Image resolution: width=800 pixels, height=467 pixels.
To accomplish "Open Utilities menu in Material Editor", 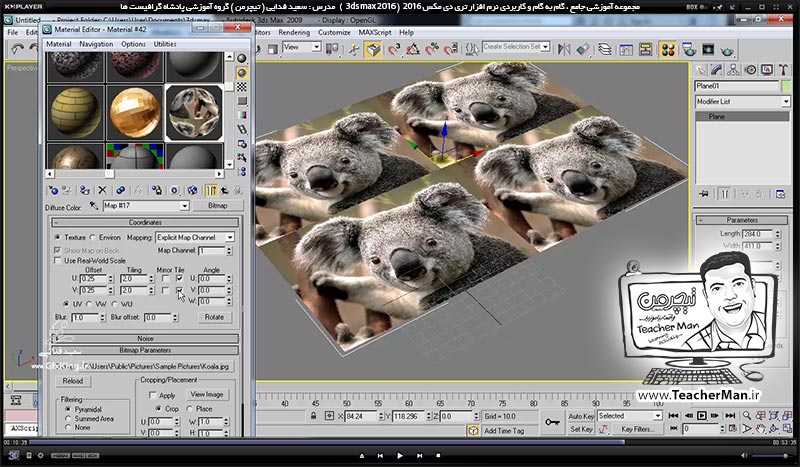I will click(165, 44).
